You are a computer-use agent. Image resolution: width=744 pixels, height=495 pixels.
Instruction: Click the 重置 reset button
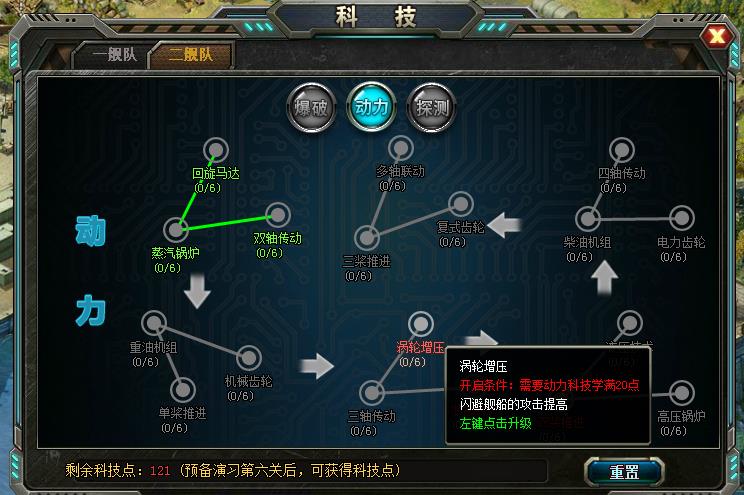coord(624,472)
